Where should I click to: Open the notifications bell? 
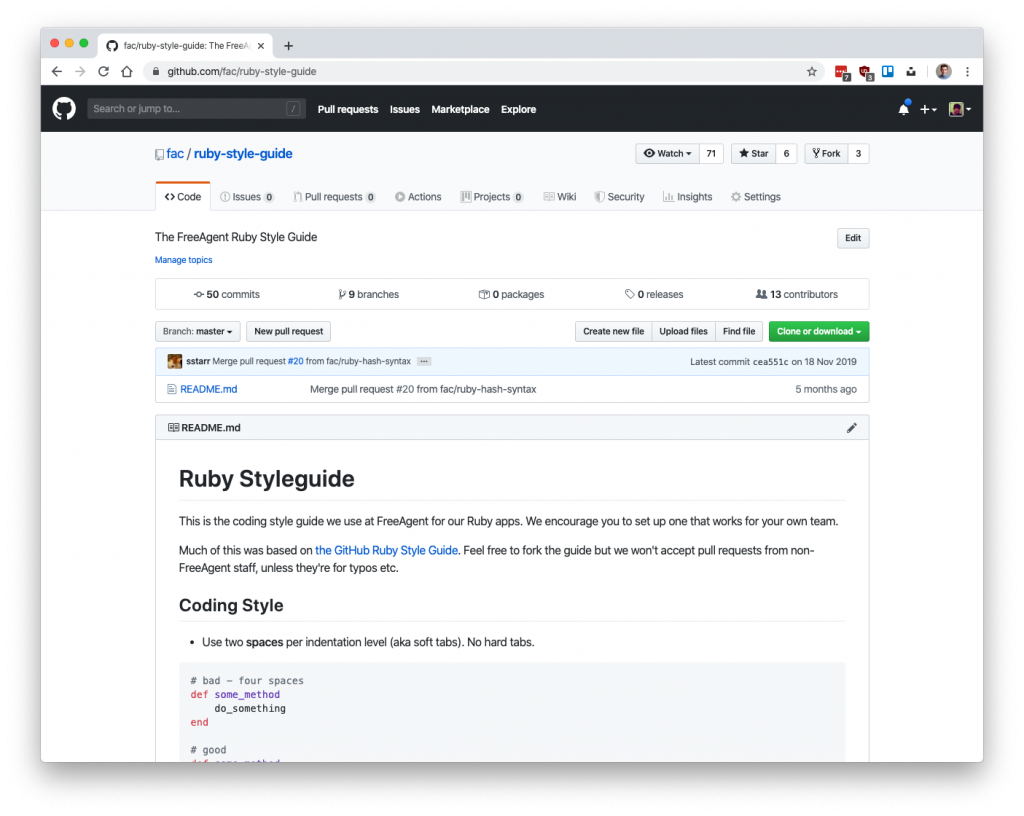(x=904, y=108)
